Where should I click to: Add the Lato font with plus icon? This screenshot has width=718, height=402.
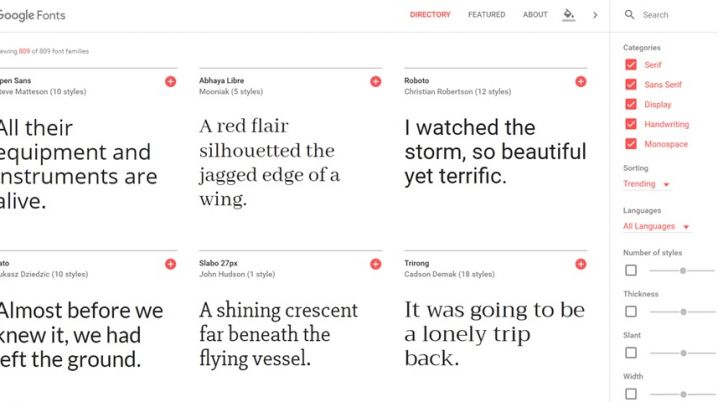[x=170, y=264]
